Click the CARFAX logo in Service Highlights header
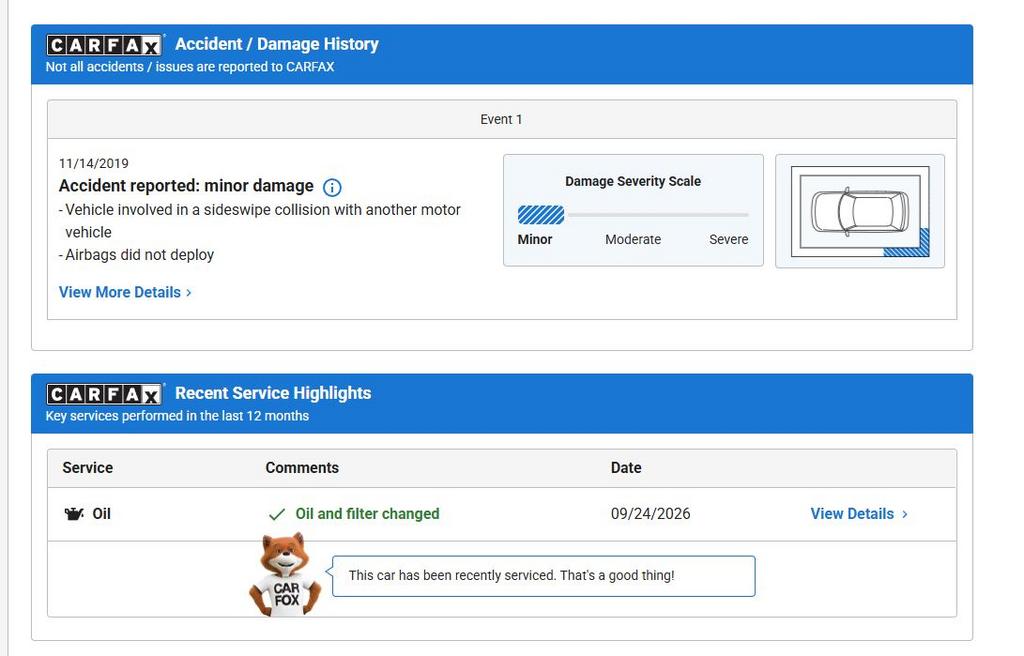The width and height of the screenshot is (1024, 656). tap(104, 394)
